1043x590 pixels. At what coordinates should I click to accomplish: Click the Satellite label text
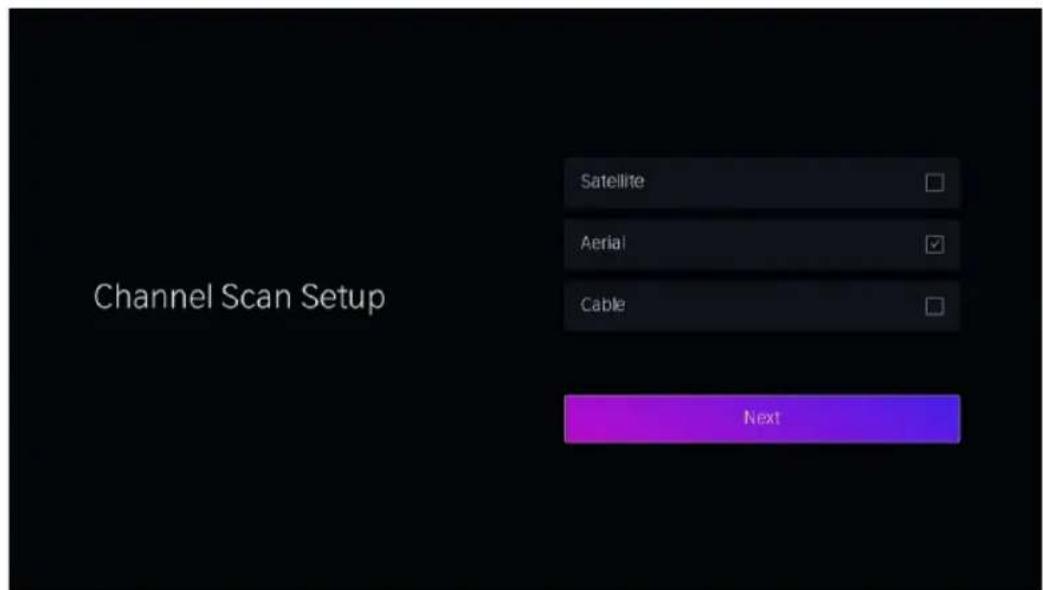pos(612,182)
